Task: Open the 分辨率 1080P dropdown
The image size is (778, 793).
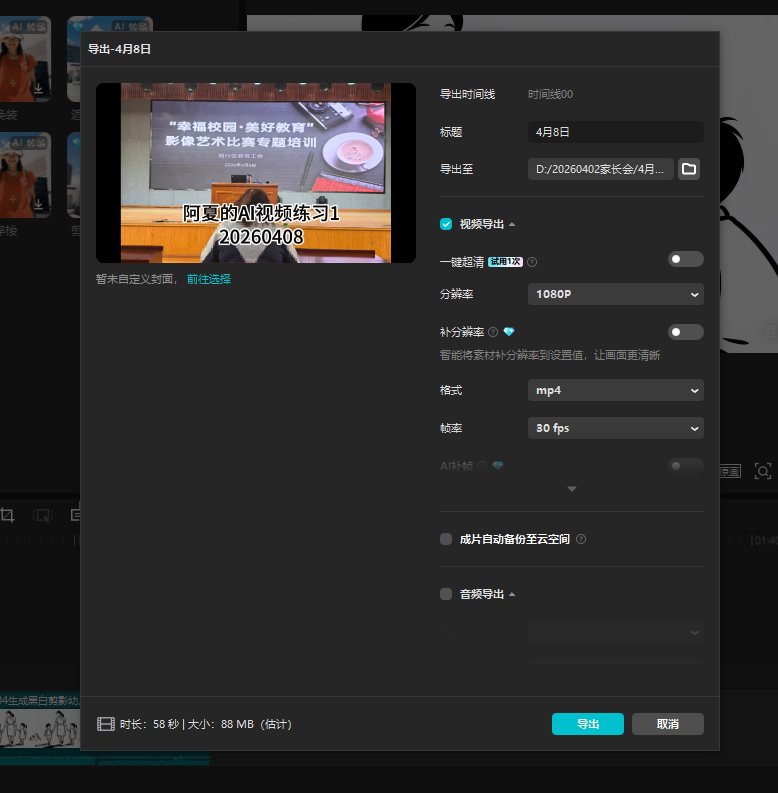Action: 616,294
